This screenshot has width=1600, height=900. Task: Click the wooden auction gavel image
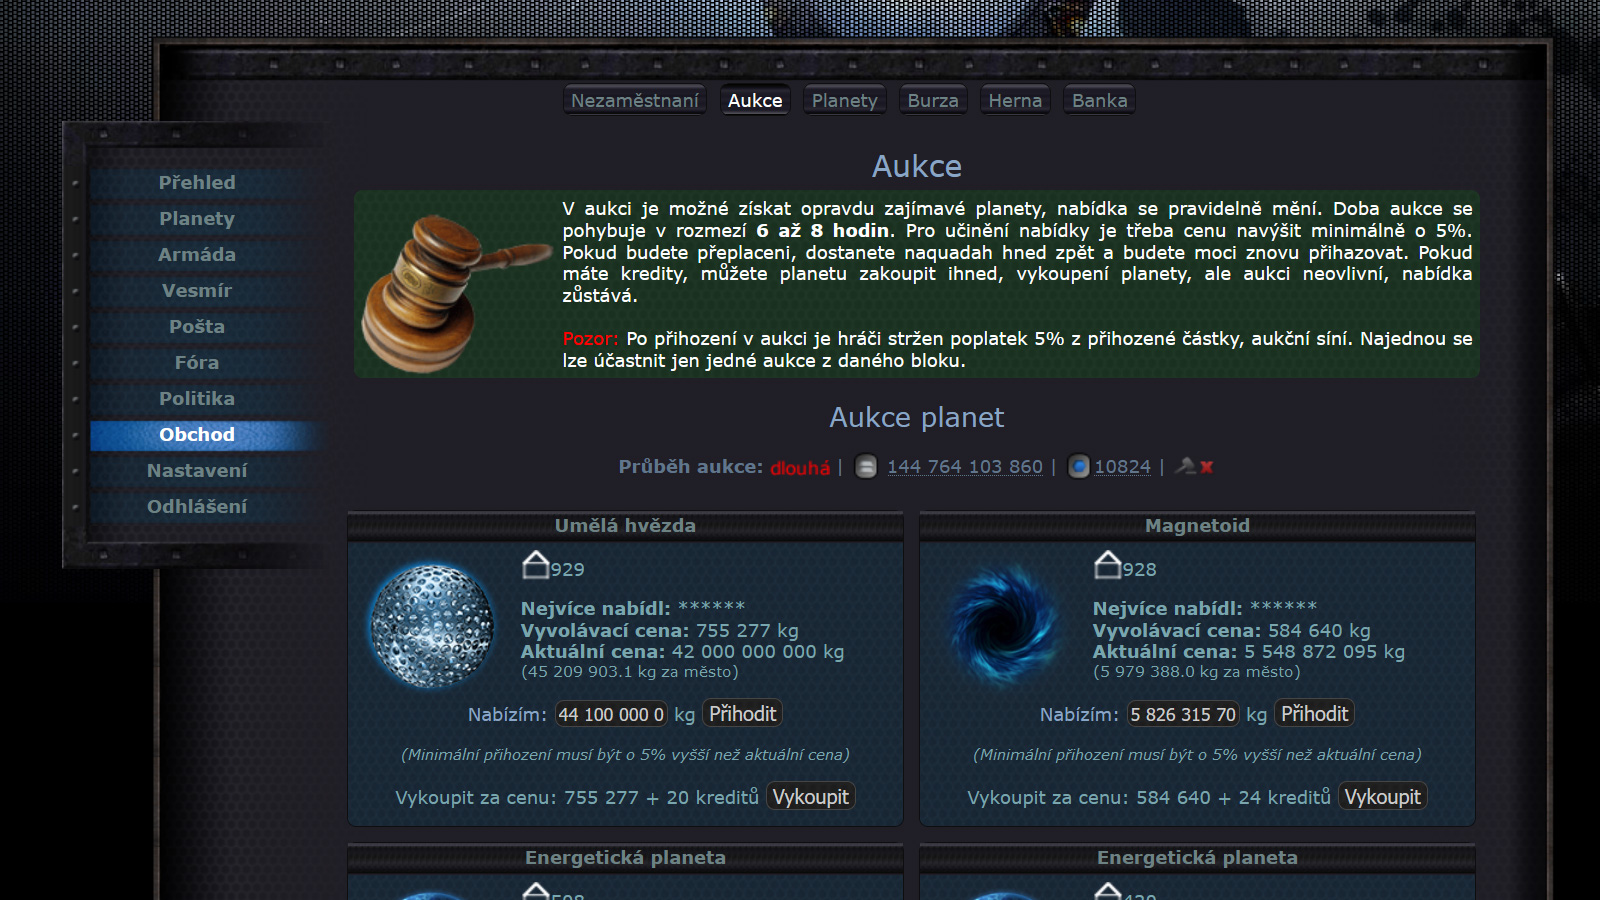point(452,290)
